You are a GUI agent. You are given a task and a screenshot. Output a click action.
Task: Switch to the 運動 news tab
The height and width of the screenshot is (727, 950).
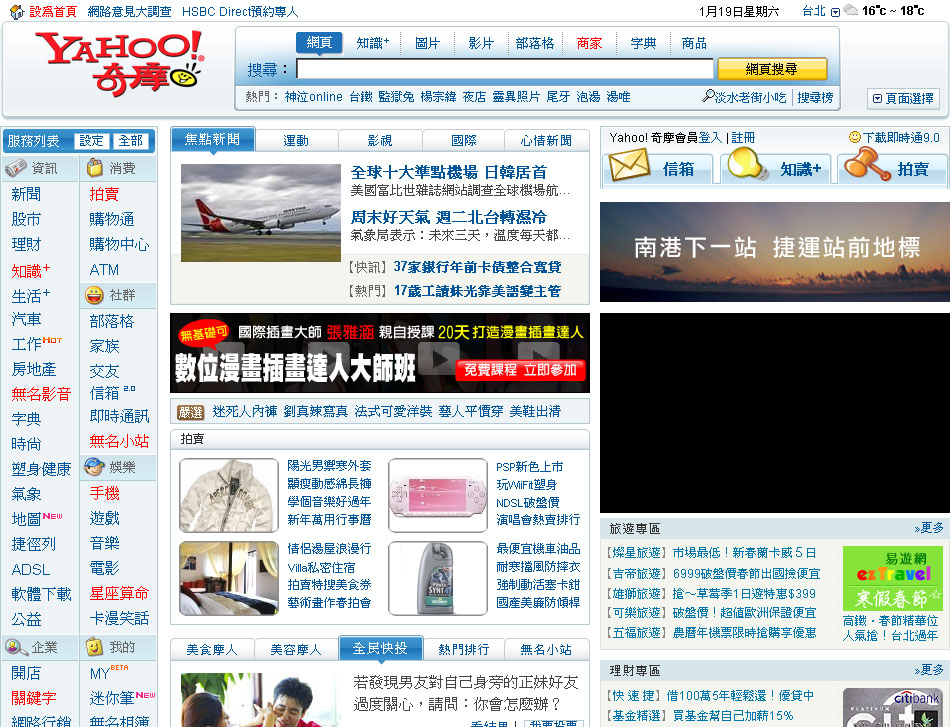click(x=296, y=140)
